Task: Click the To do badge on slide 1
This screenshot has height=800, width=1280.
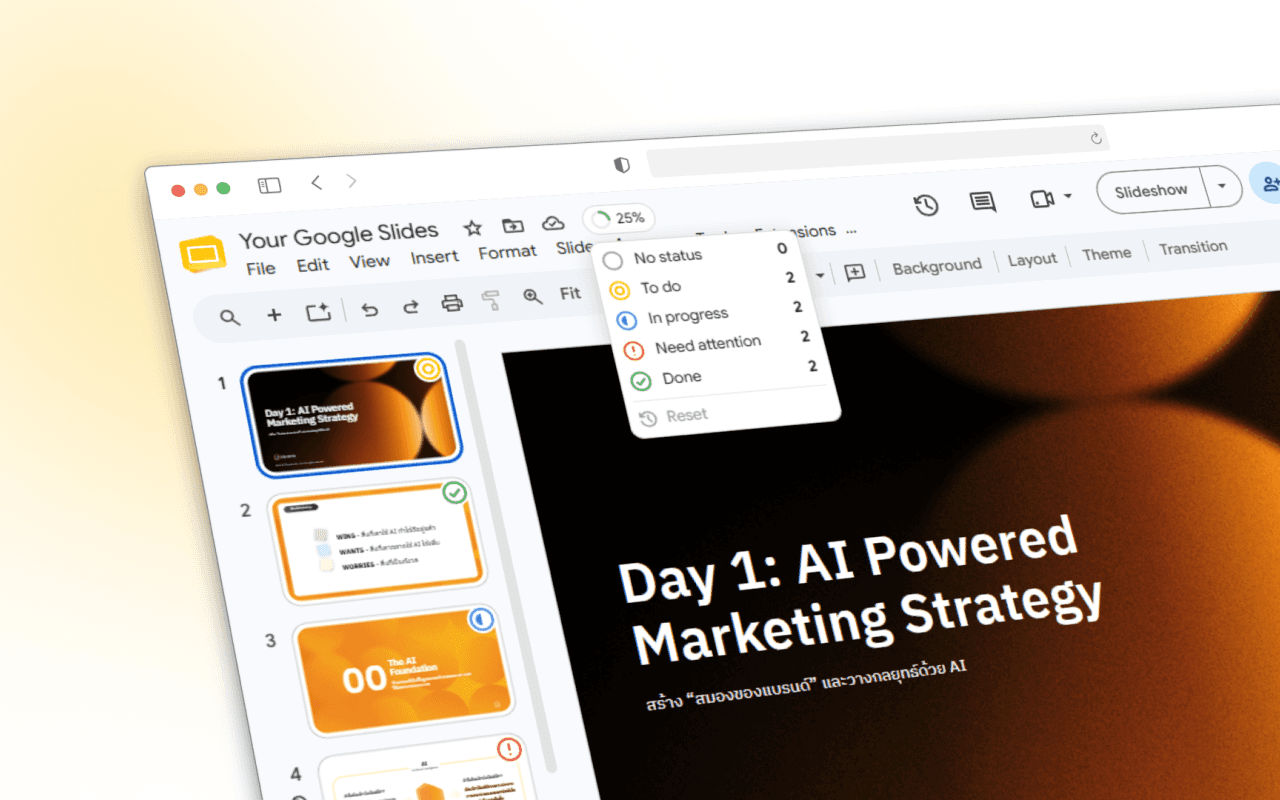Action: [x=428, y=369]
